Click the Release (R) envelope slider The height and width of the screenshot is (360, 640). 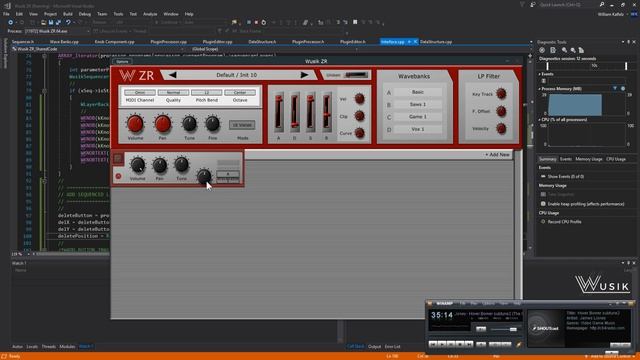coord(327,112)
